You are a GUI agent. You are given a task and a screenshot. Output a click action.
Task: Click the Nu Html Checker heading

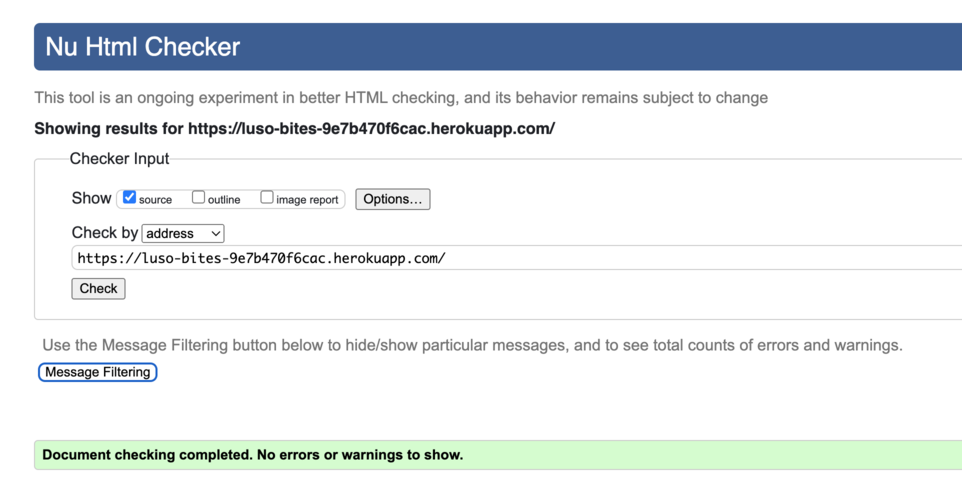142,47
